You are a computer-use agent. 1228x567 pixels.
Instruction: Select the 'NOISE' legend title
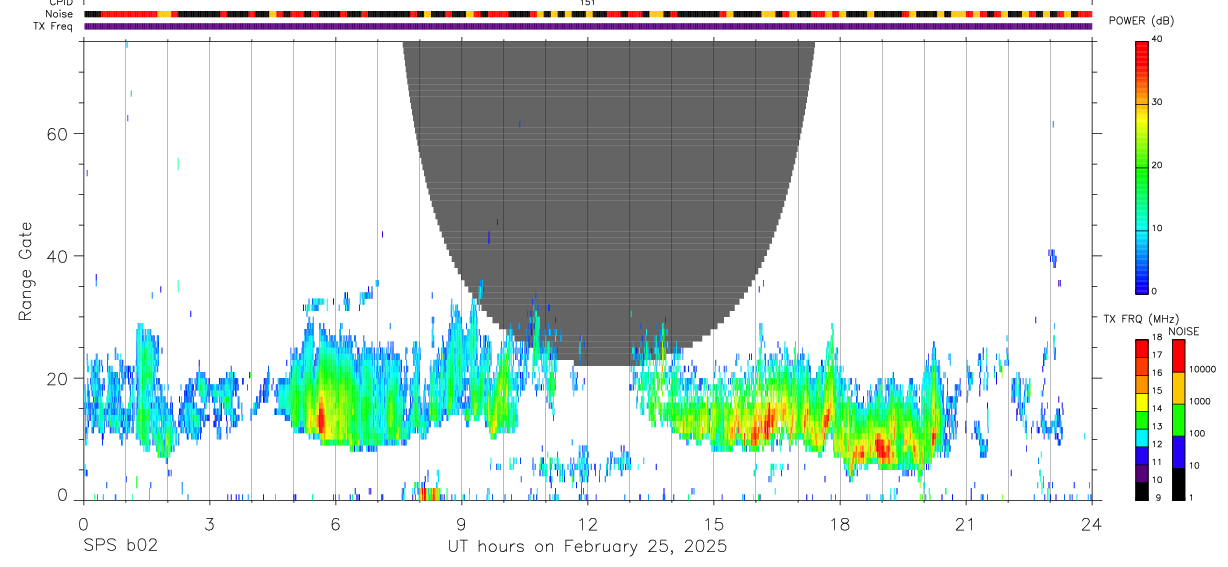pos(1183,331)
